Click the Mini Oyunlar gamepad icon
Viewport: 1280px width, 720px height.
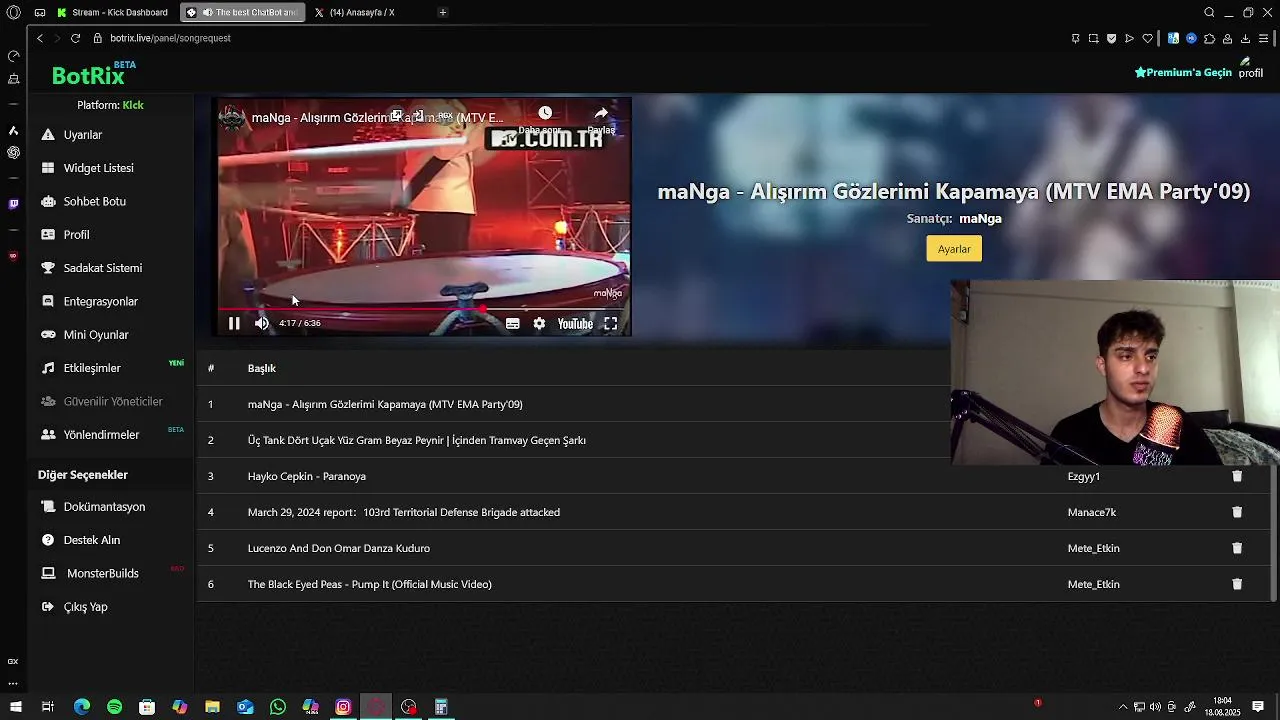tap(48, 335)
